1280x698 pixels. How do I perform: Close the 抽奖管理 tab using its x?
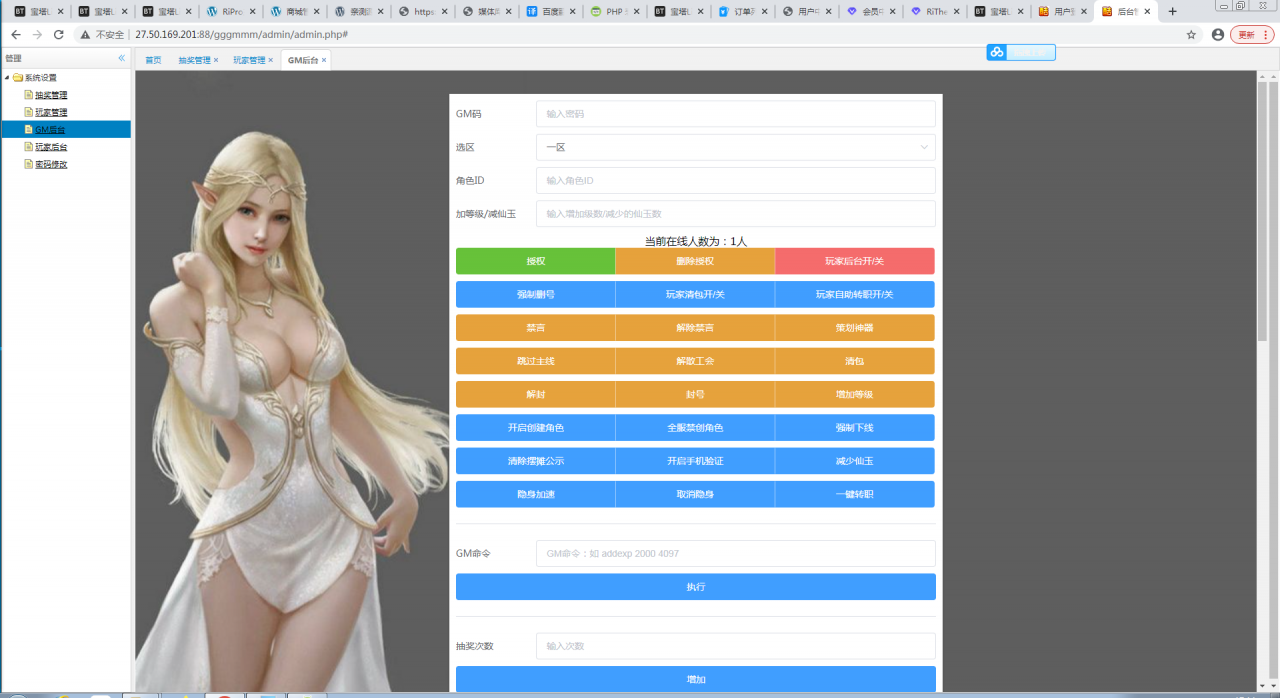pos(216,60)
